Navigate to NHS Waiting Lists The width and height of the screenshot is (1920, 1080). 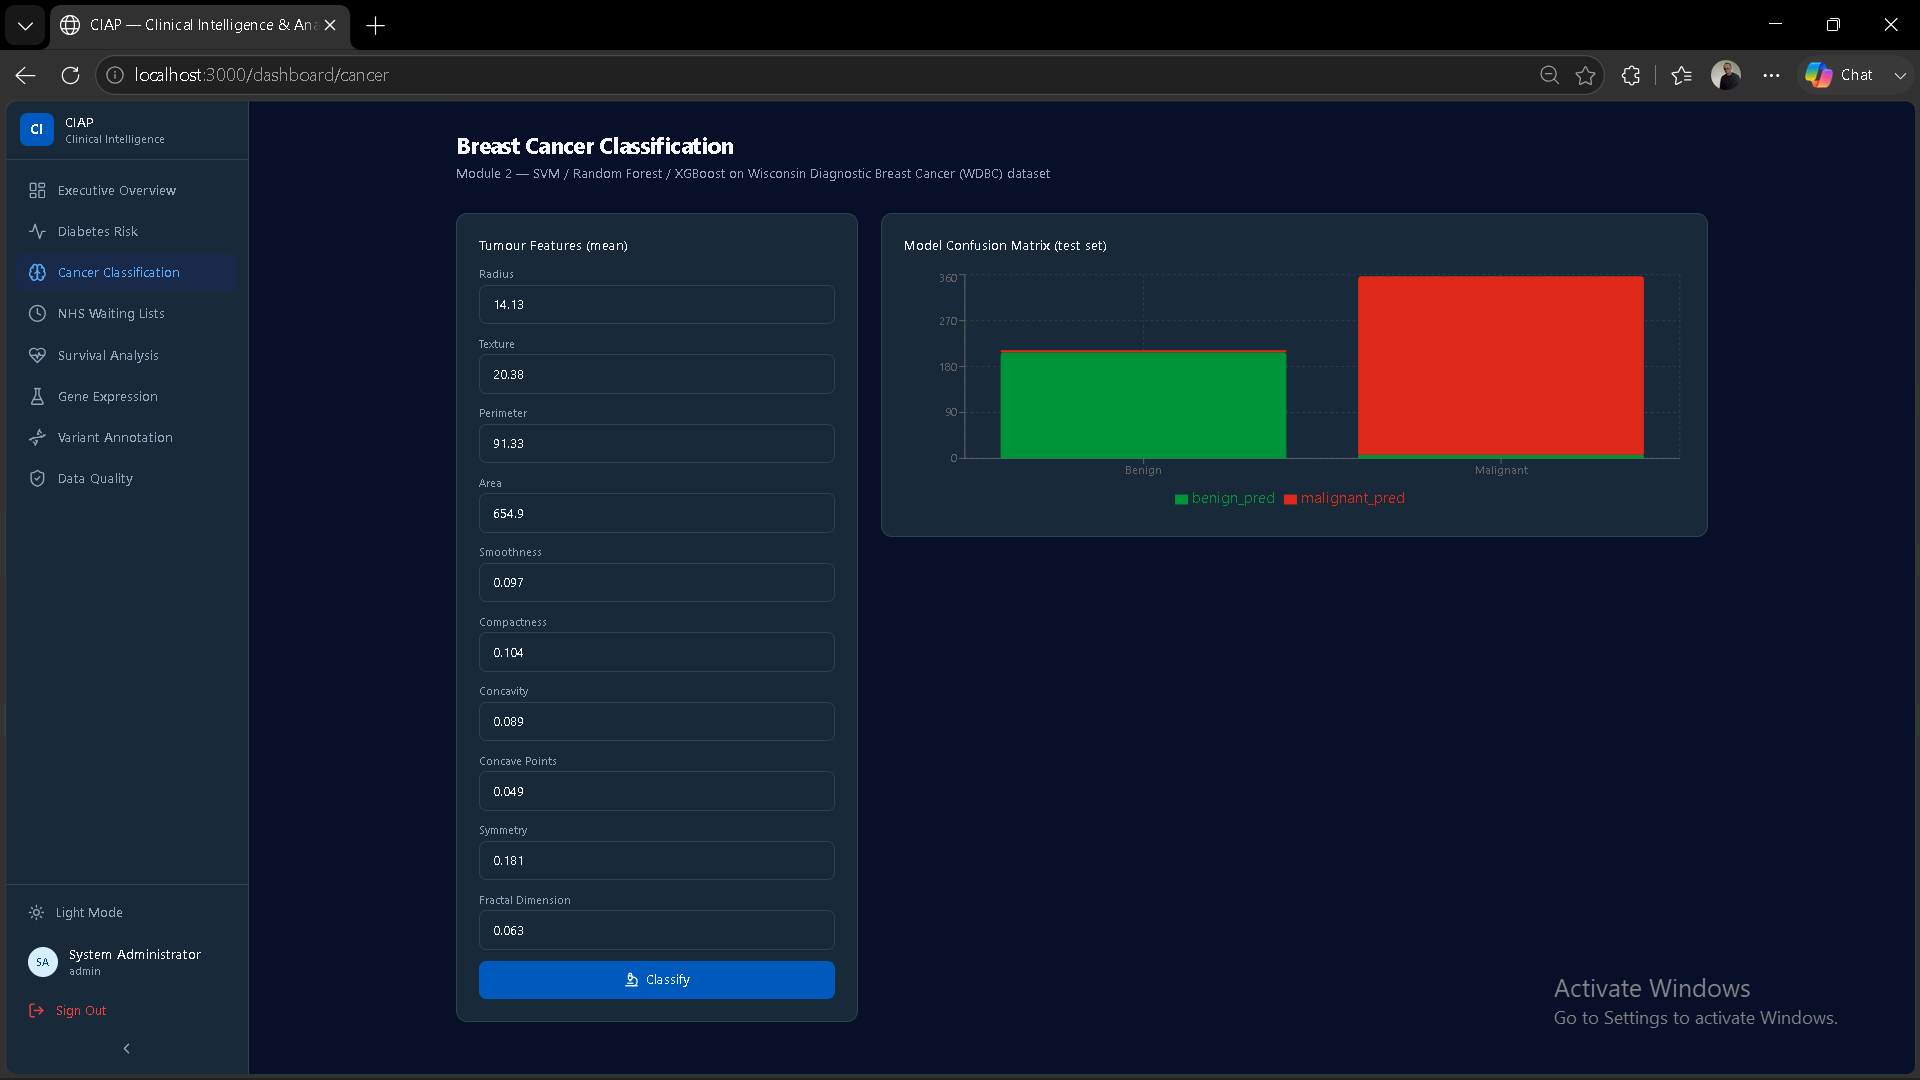[127, 313]
